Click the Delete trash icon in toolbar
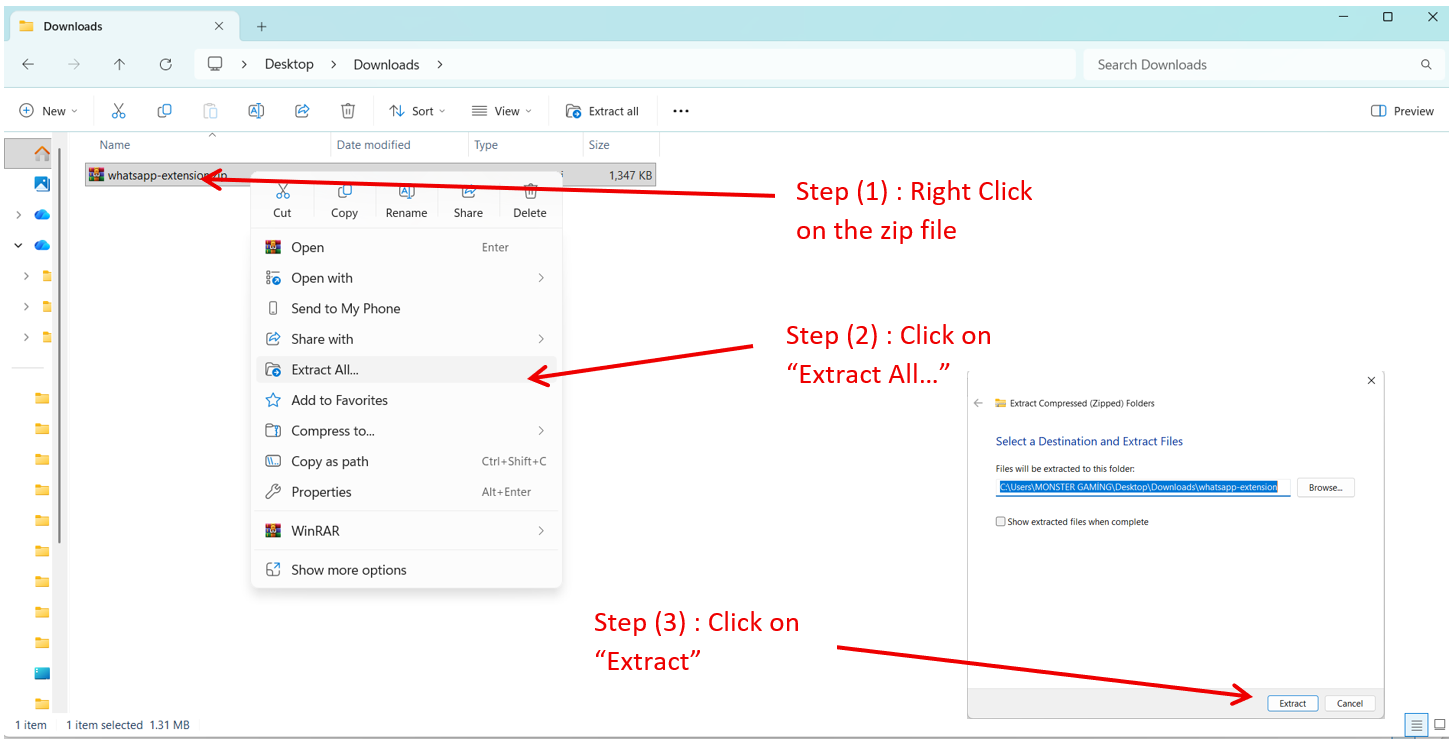 click(x=347, y=111)
